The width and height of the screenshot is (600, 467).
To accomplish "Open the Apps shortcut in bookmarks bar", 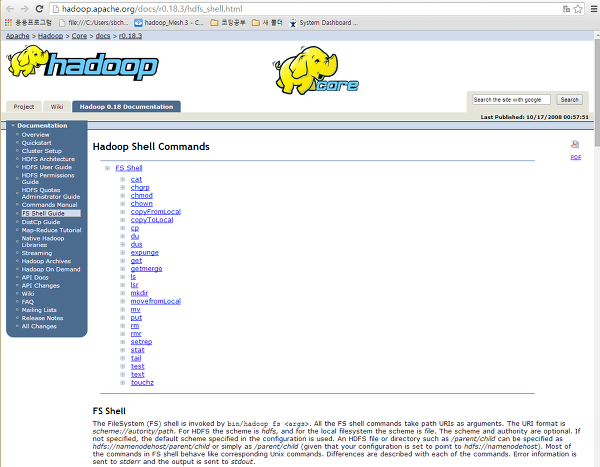I will click(28, 23).
